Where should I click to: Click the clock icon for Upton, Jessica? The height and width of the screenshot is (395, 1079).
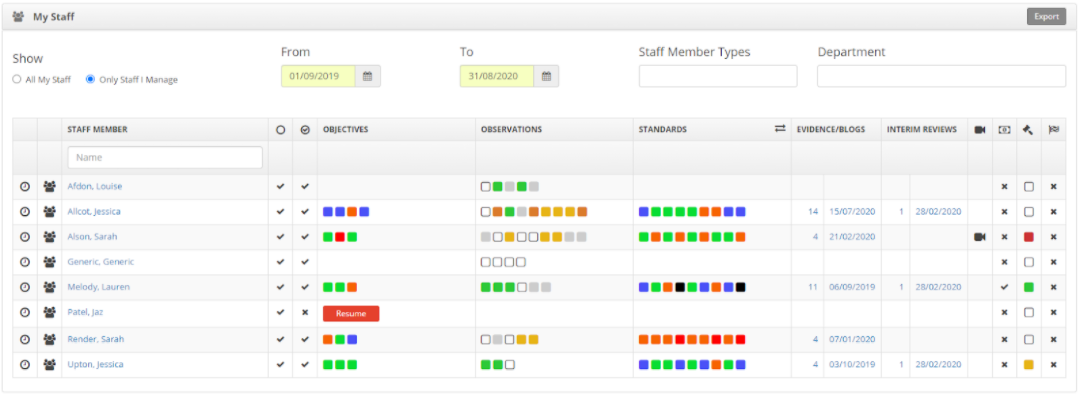(x=25, y=365)
